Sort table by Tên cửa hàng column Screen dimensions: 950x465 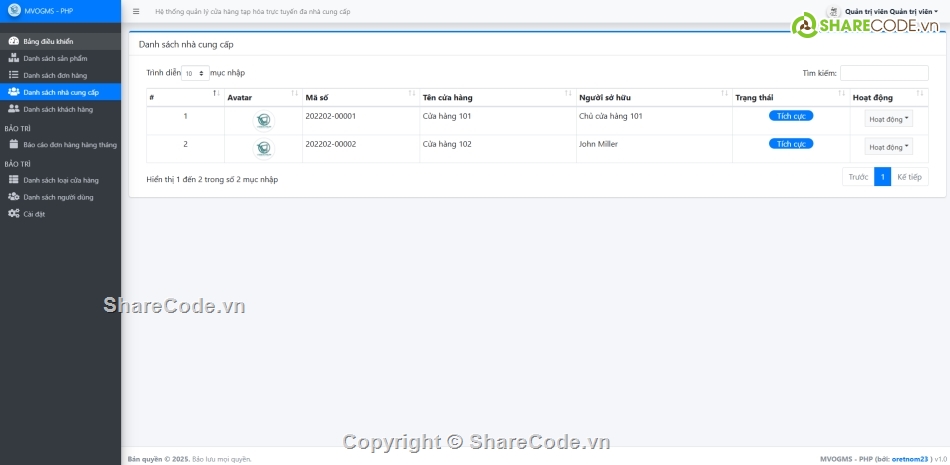[495, 97]
